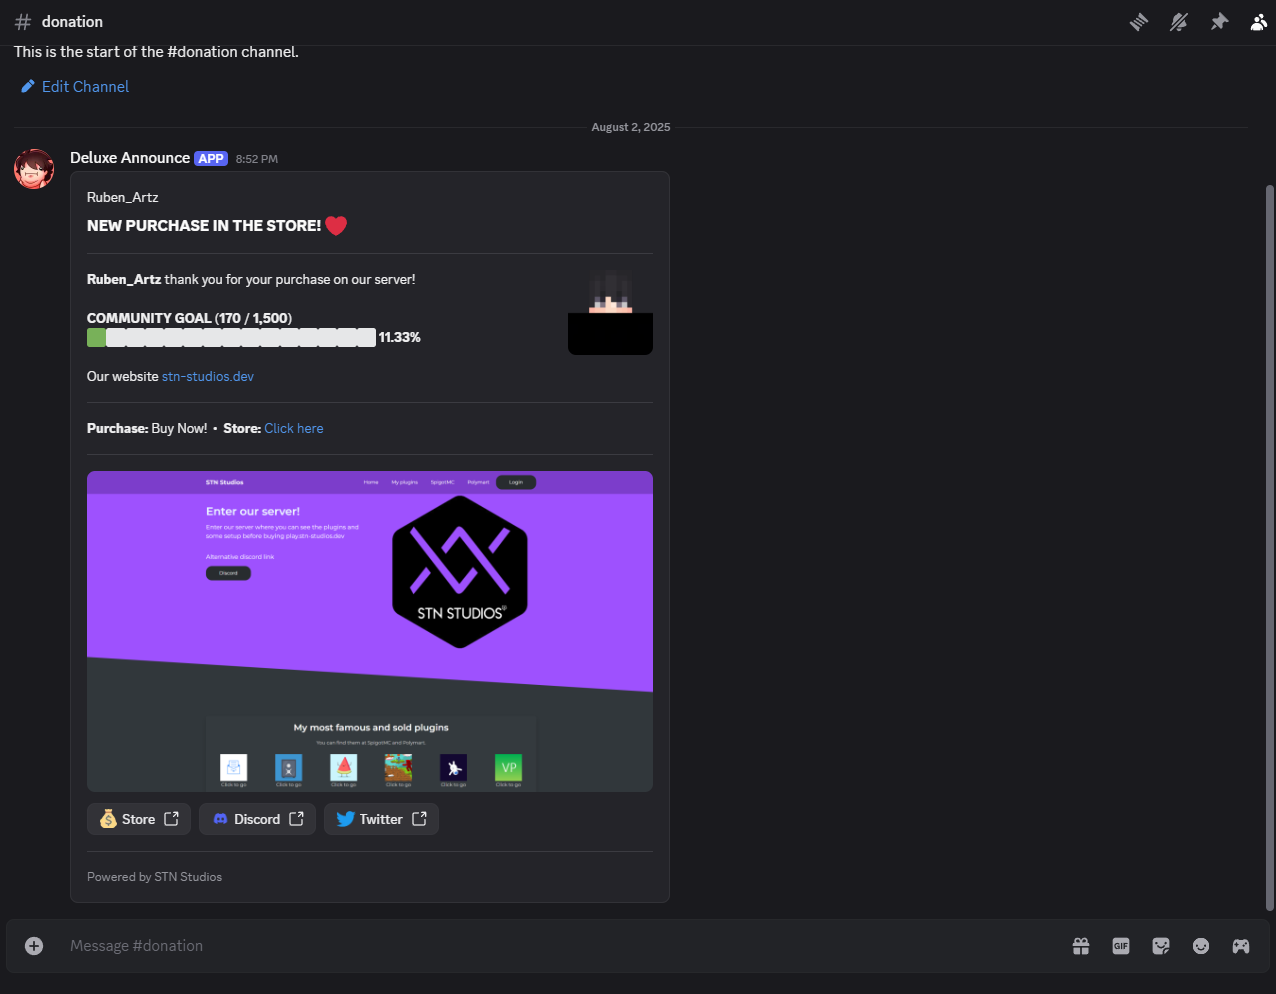Click the Deluxe Announce bot avatar
Screen dimensions: 1276x994
(x=34, y=169)
